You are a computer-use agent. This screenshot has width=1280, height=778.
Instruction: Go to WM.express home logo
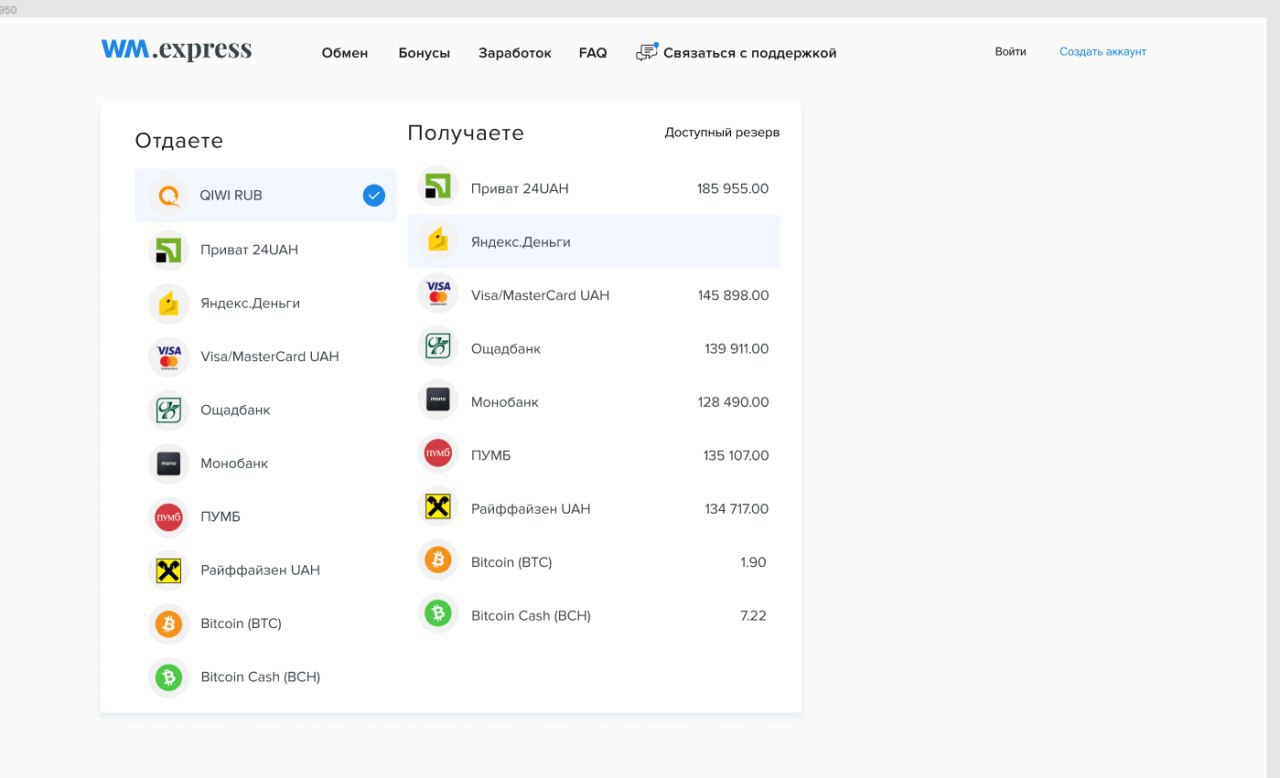[176, 50]
